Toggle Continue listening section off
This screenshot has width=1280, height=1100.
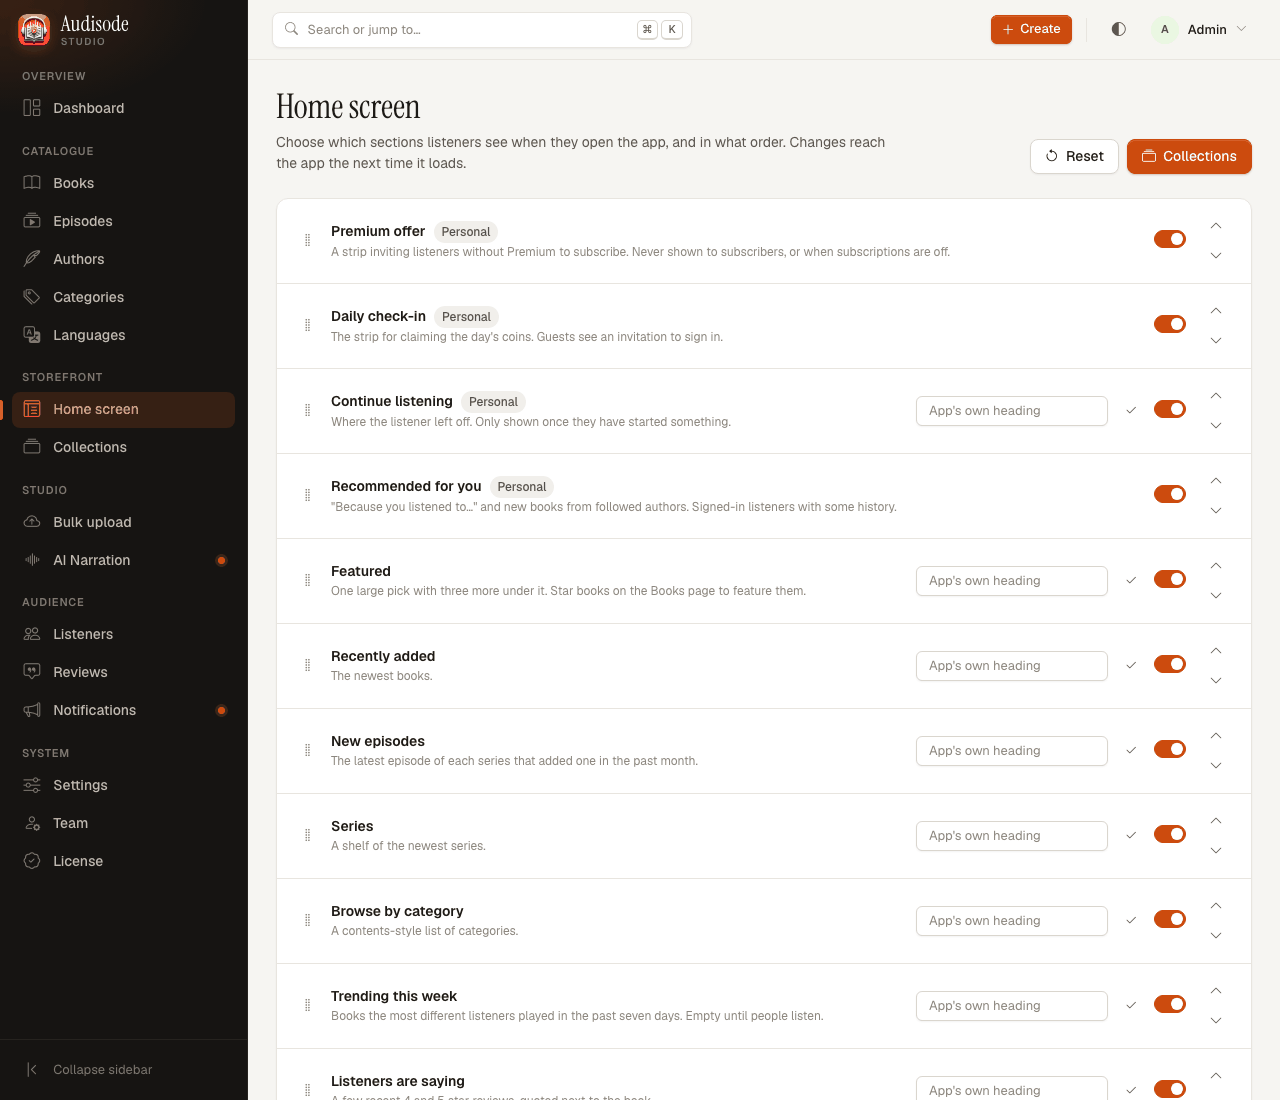click(1170, 409)
